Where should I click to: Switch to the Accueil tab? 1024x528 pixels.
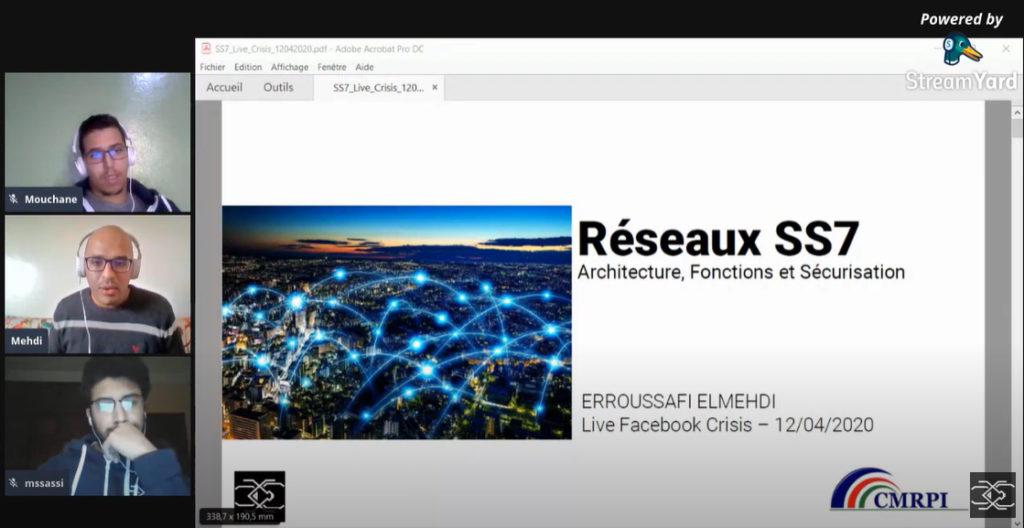click(224, 88)
